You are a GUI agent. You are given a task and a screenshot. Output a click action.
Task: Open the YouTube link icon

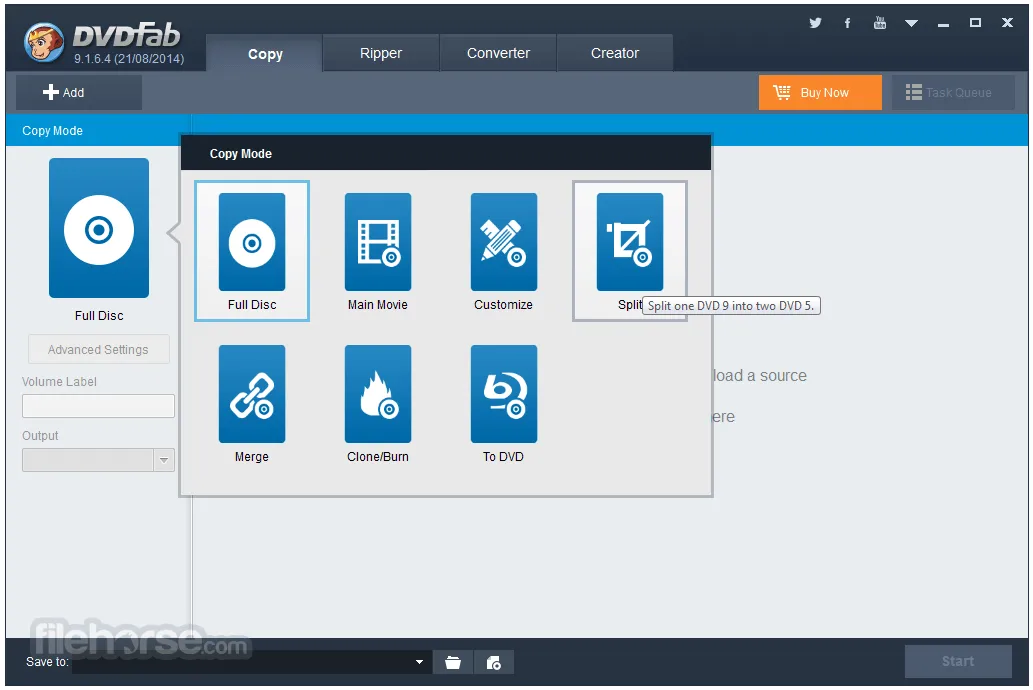[879, 23]
